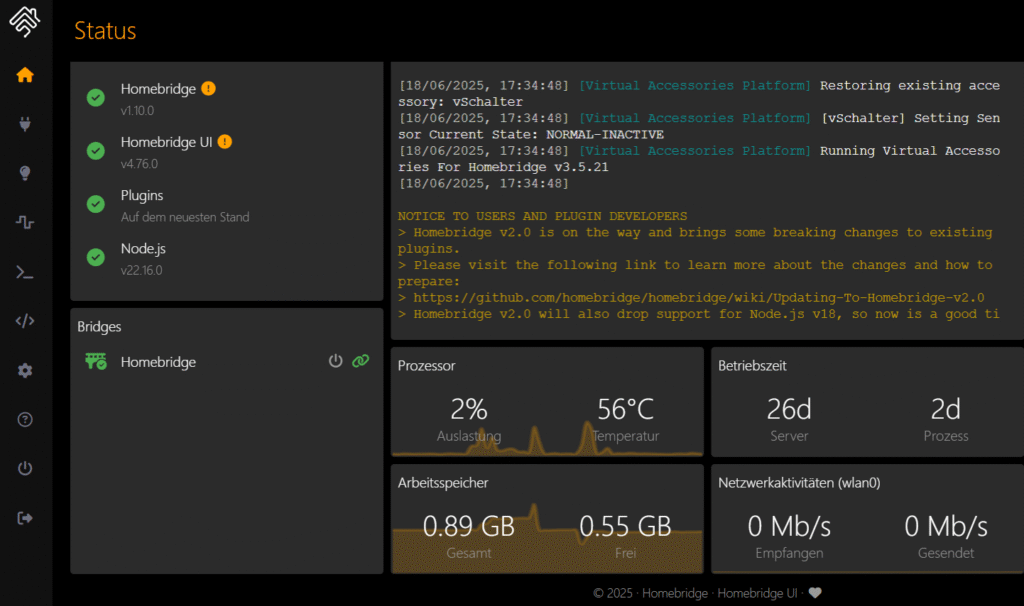Open the Homebridge UI link in the footer
Screen dimensions: 1024x606
[x=757, y=593]
